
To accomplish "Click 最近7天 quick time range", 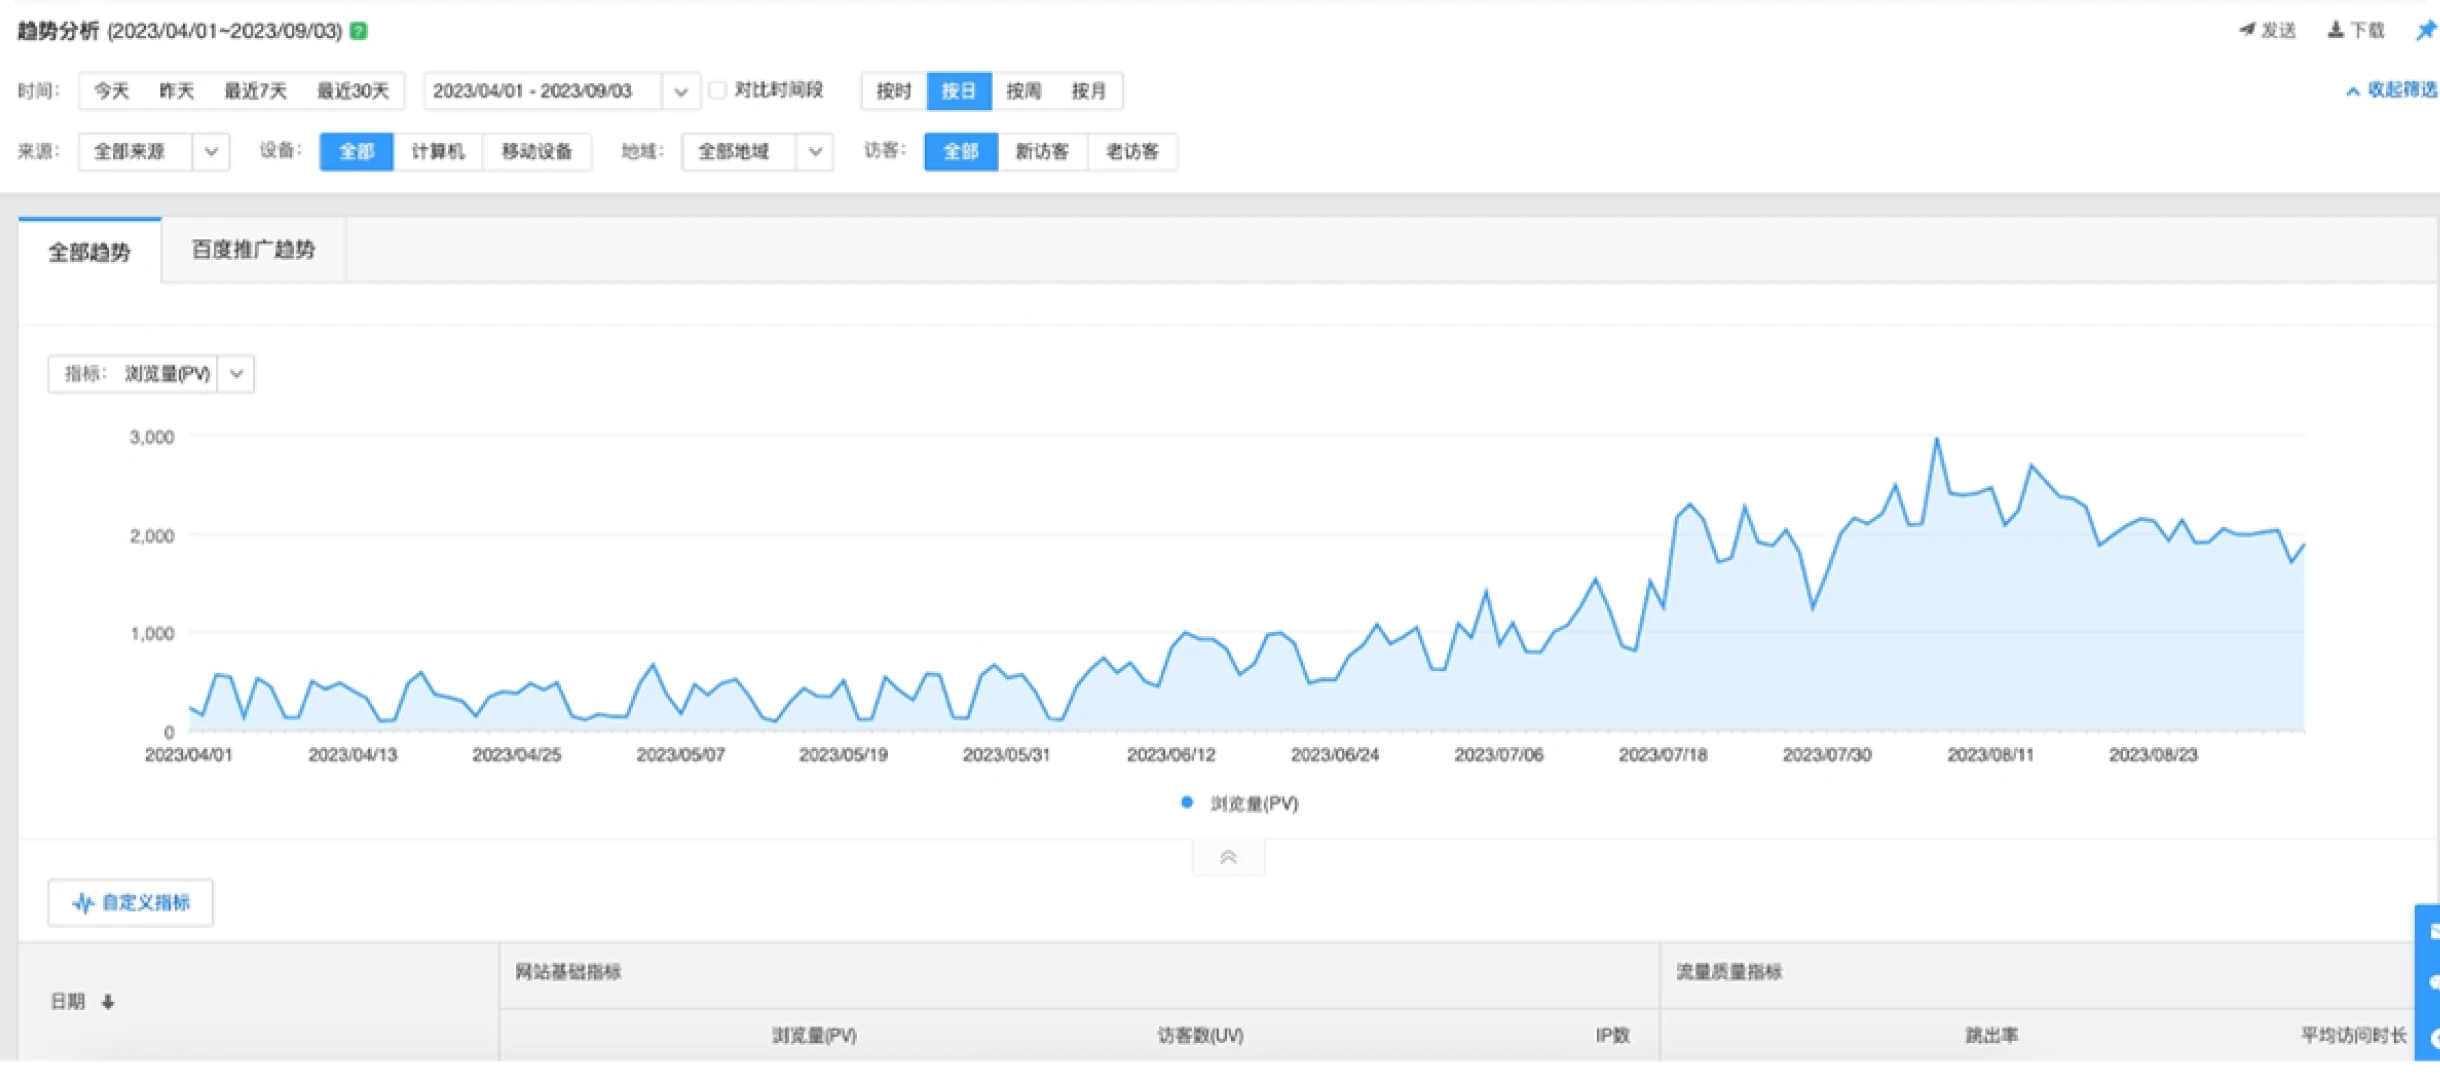I will [255, 91].
